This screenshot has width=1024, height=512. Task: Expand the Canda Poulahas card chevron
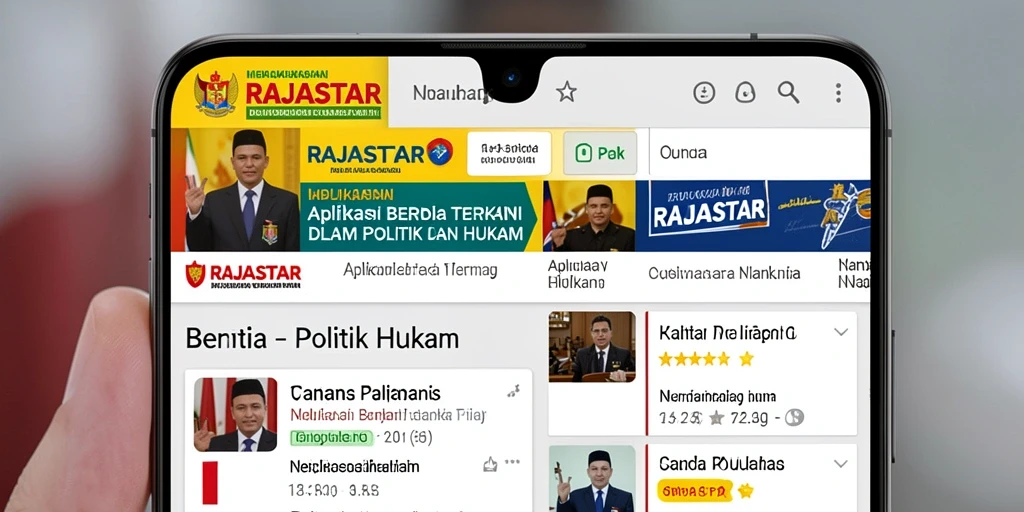(x=841, y=464)
